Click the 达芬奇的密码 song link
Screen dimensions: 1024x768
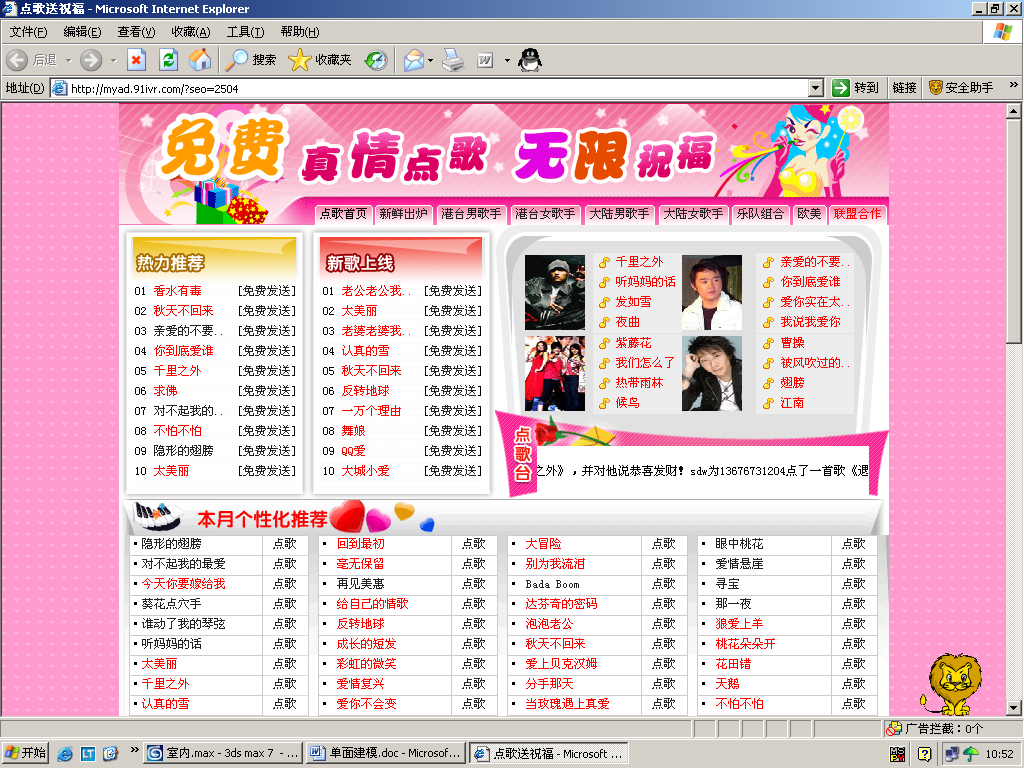(x=561, y=604)
